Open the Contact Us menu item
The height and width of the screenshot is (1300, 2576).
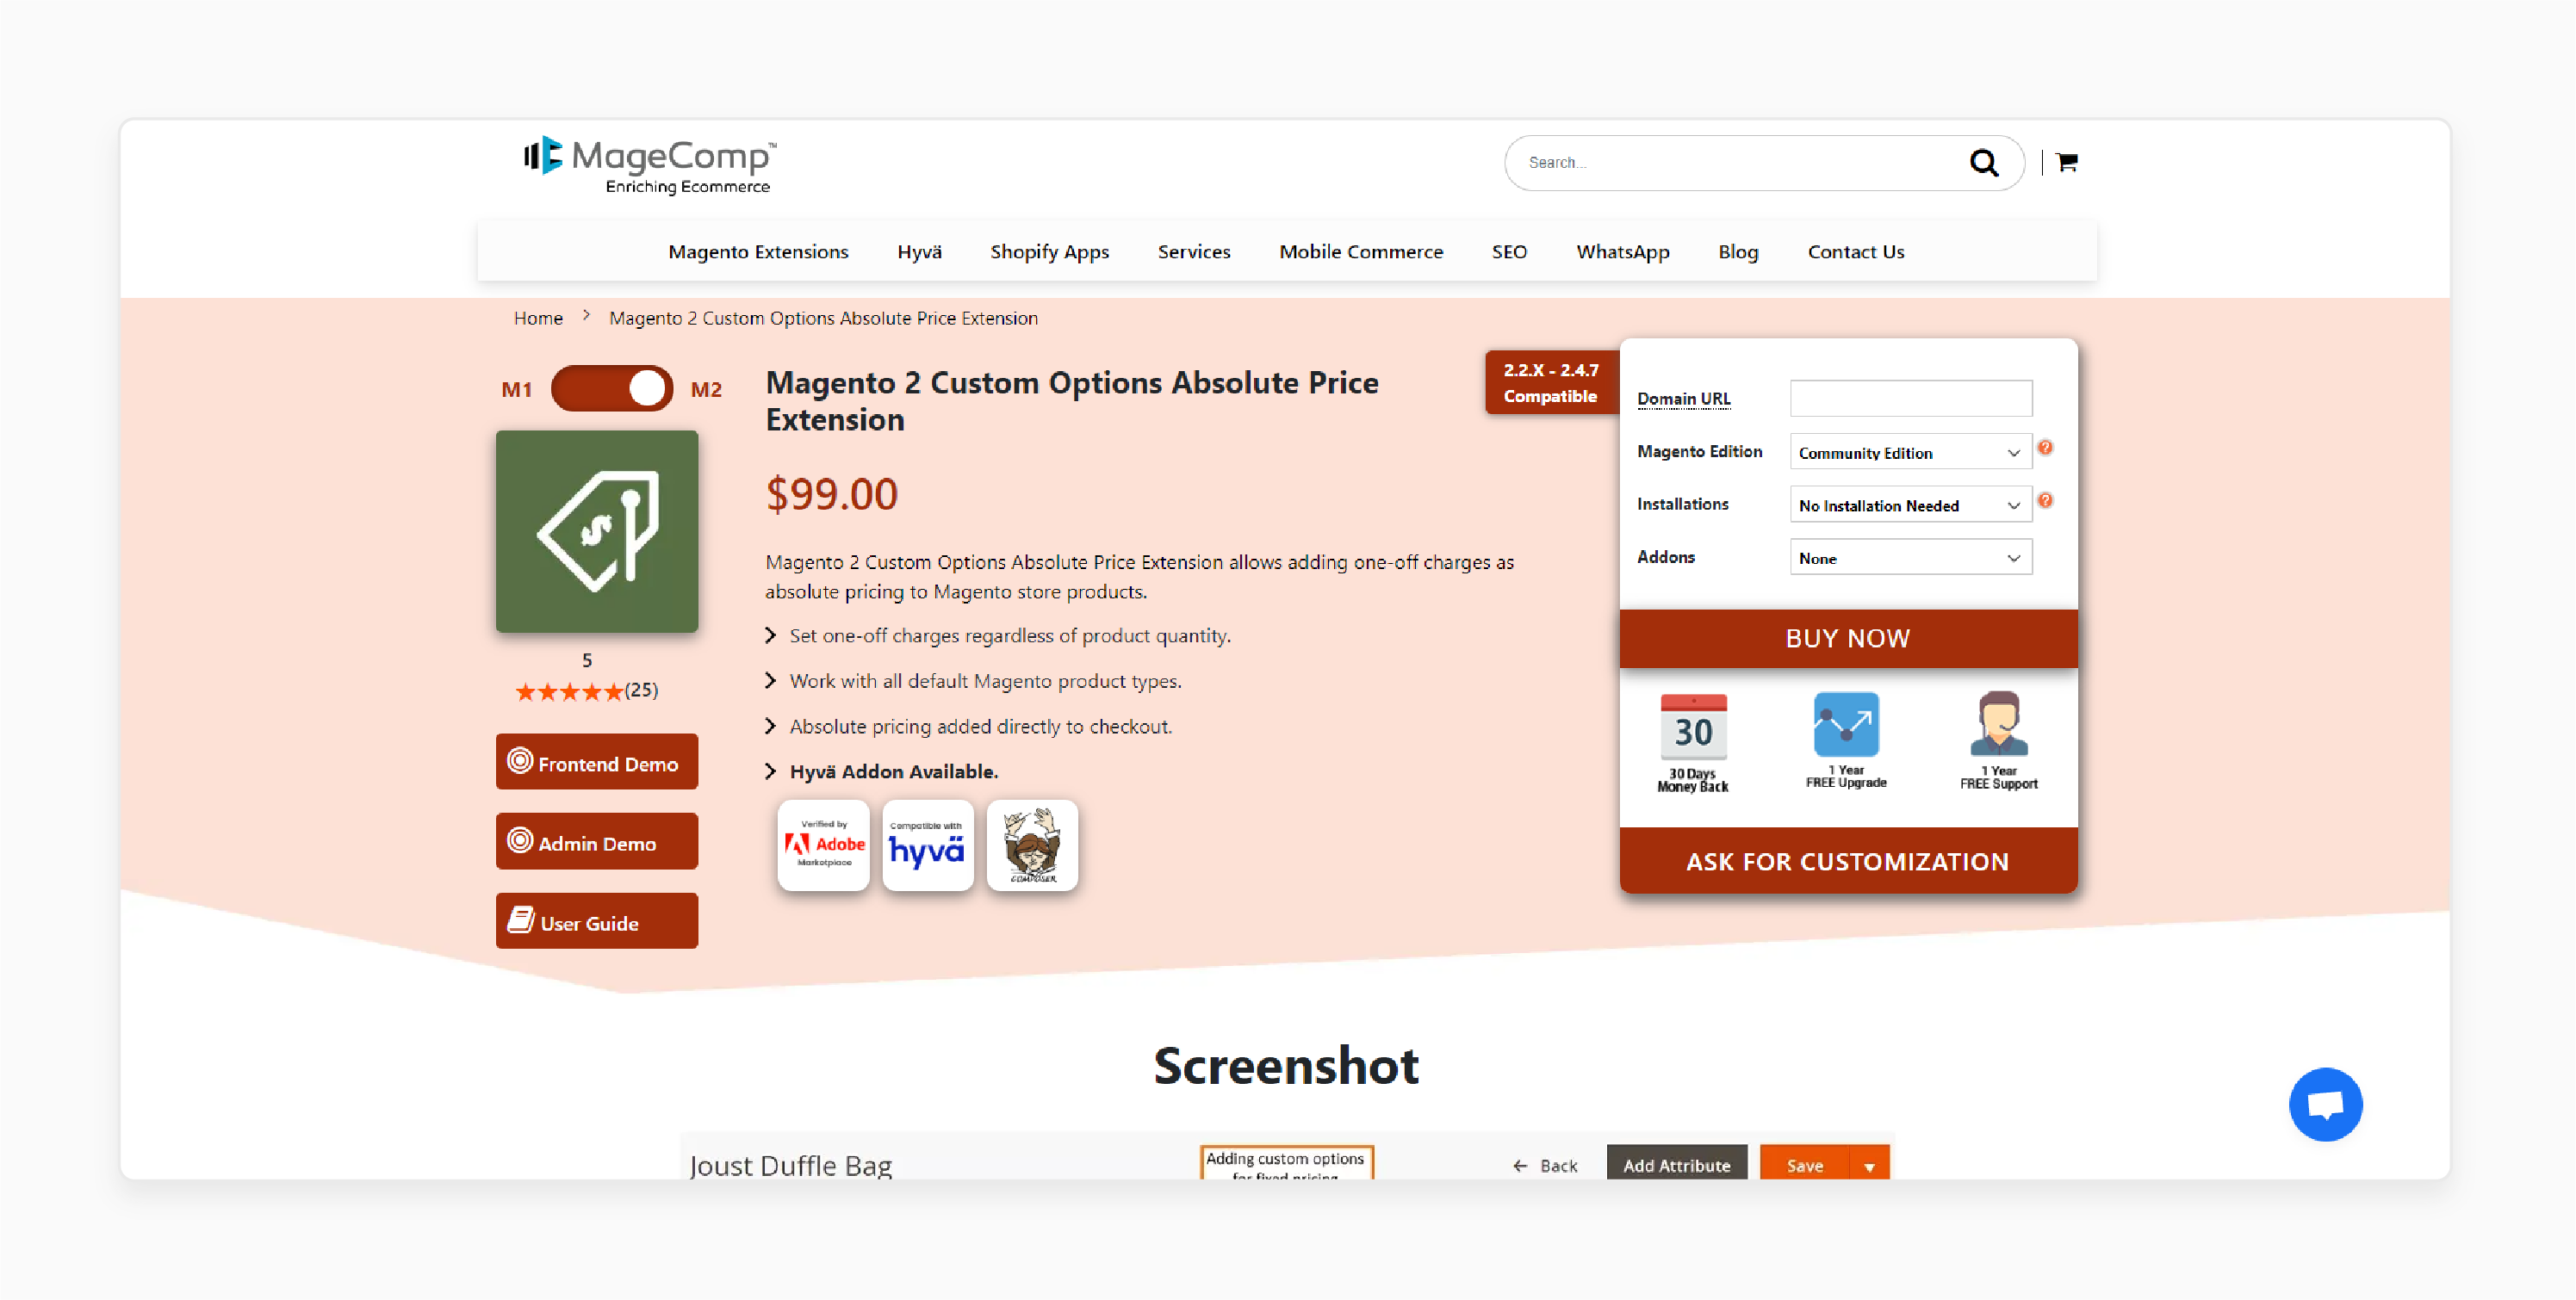1854,252
